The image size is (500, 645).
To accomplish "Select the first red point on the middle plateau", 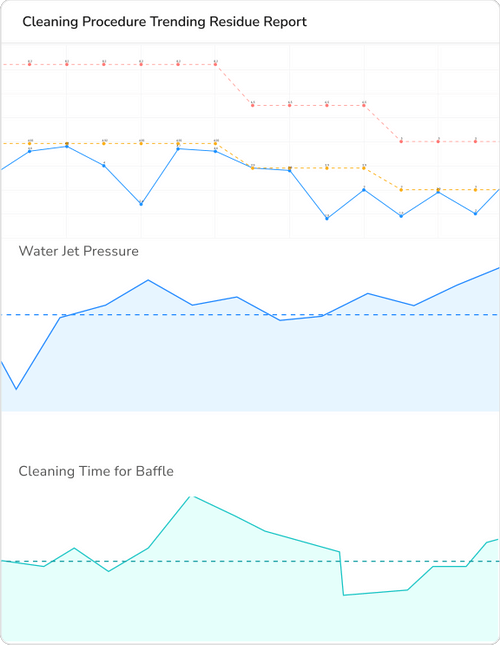I will [x=252, y=106].
